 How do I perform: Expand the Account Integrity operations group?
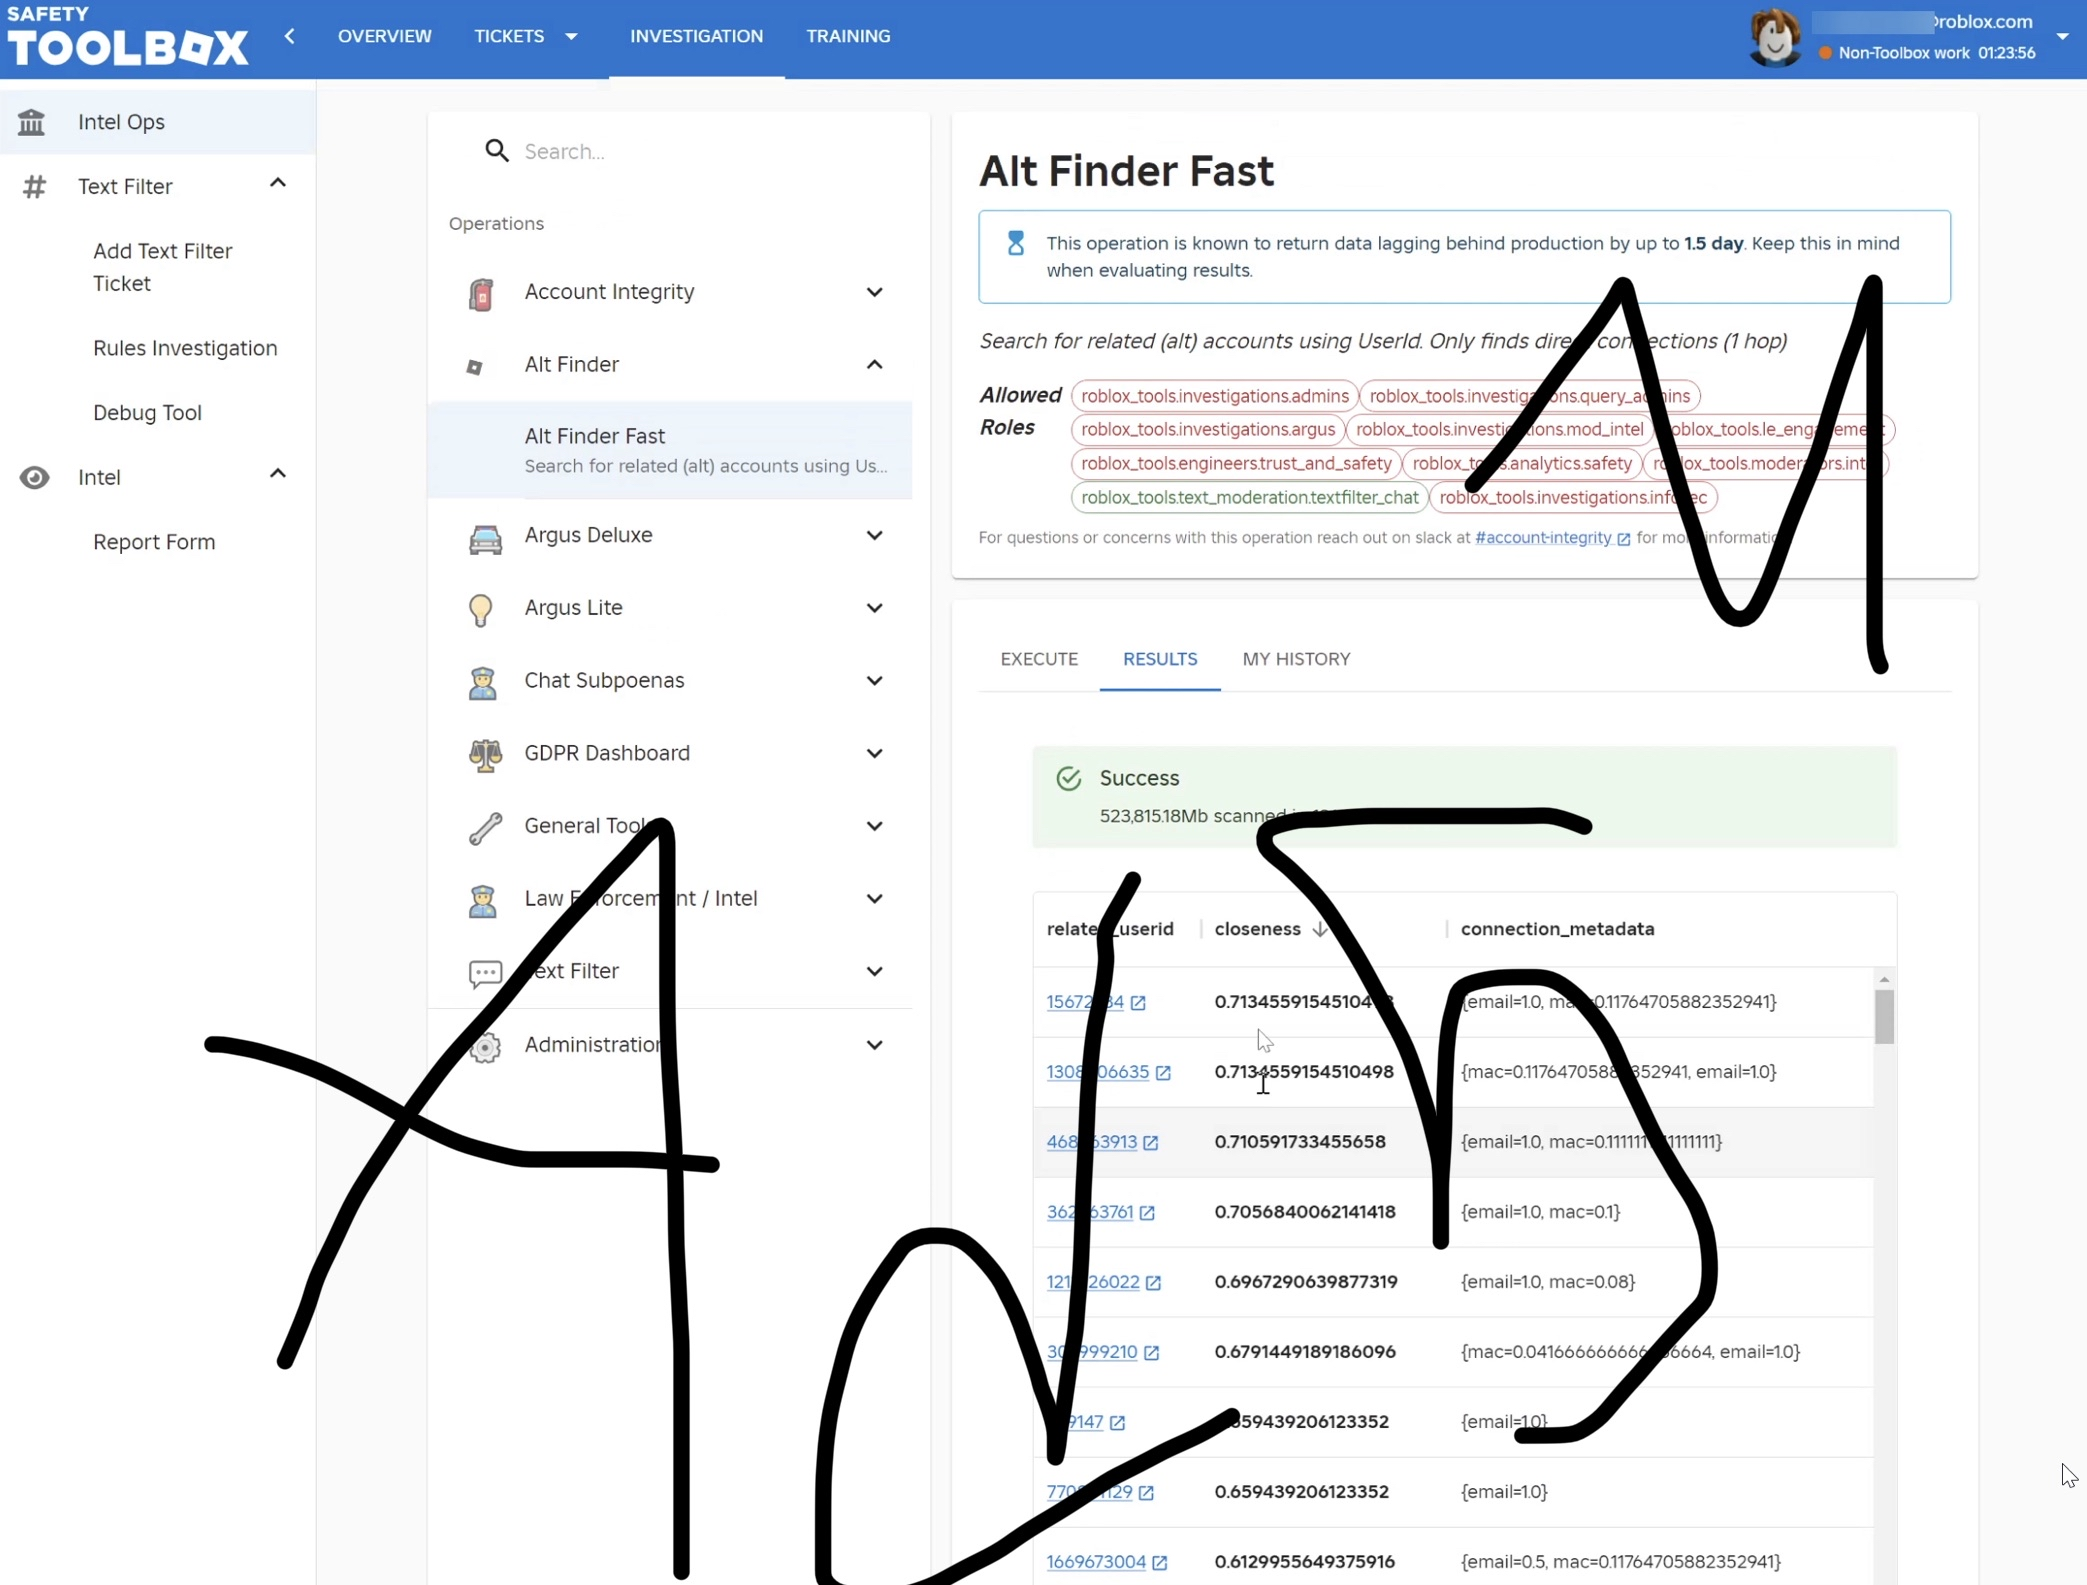tap(874, 292)
